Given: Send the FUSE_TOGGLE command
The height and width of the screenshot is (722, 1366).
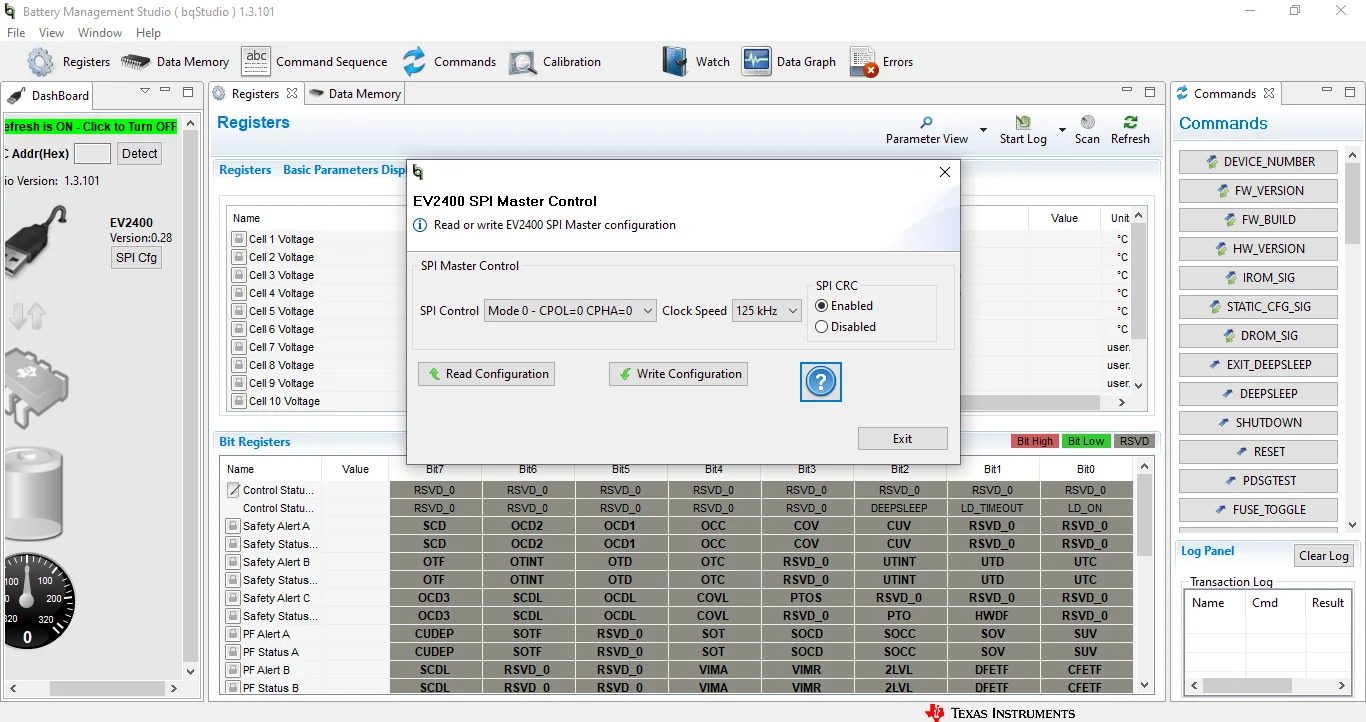Looking at the screenshot, I should tap(1258, 510).
